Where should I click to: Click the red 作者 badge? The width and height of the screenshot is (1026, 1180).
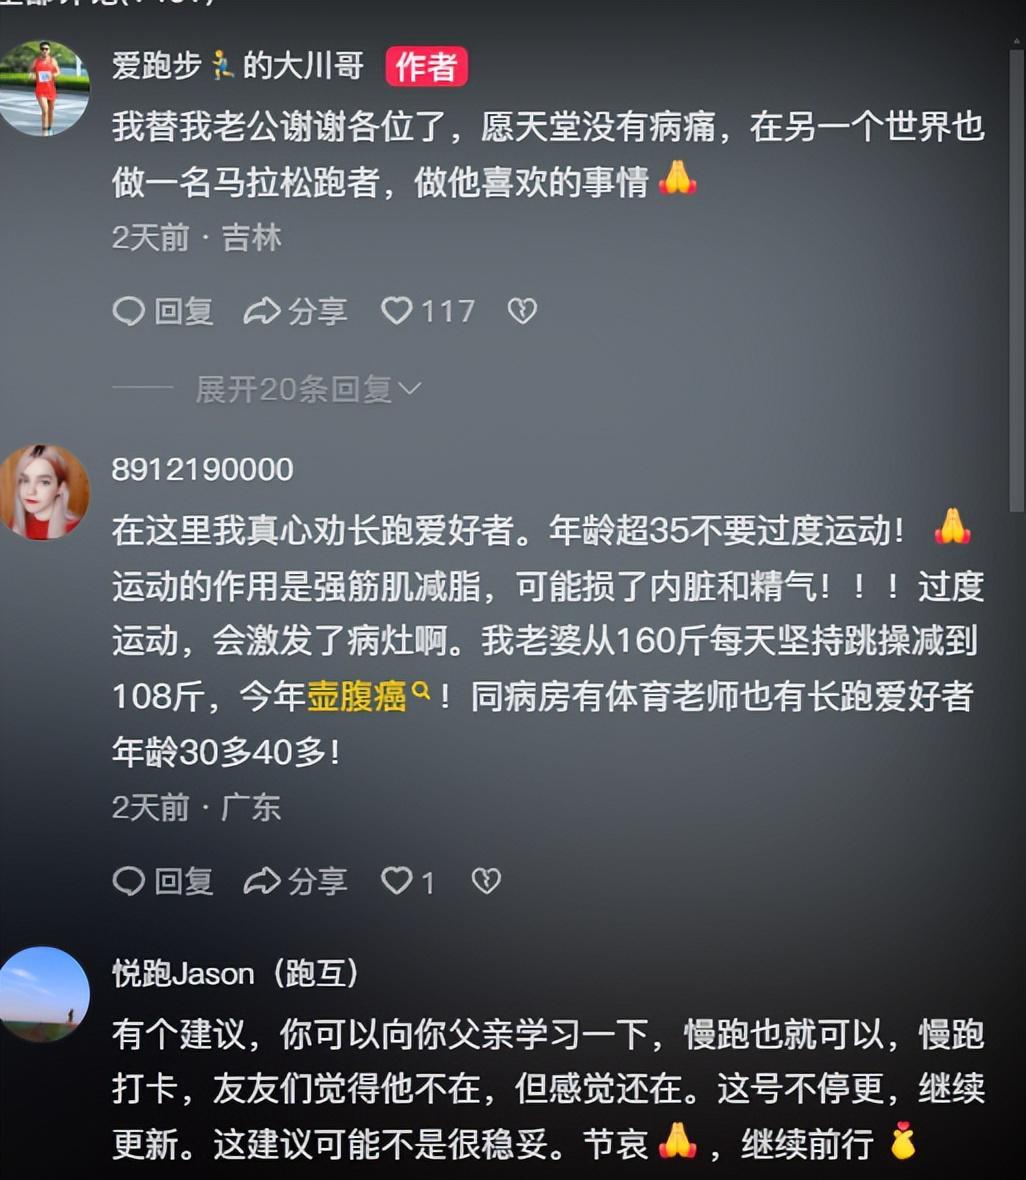pos(427,66)
